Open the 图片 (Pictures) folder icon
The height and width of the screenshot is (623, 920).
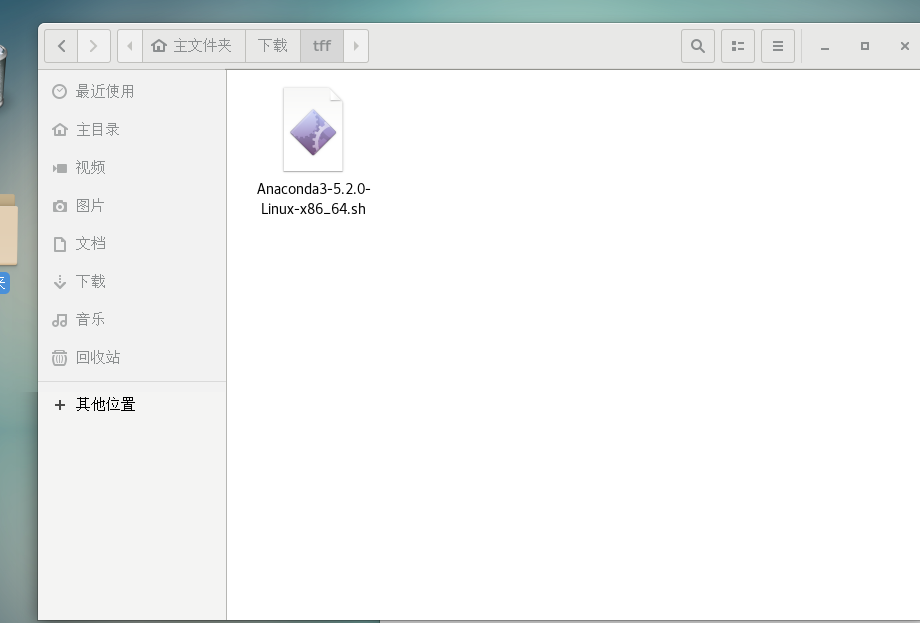(60, 205)
